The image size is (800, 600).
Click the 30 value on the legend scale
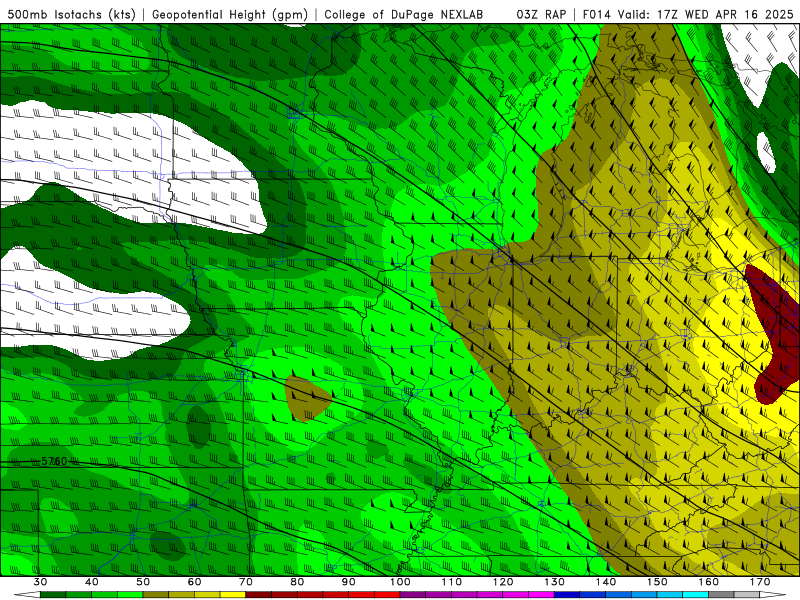pyautogui.click(x=40, y=582)
